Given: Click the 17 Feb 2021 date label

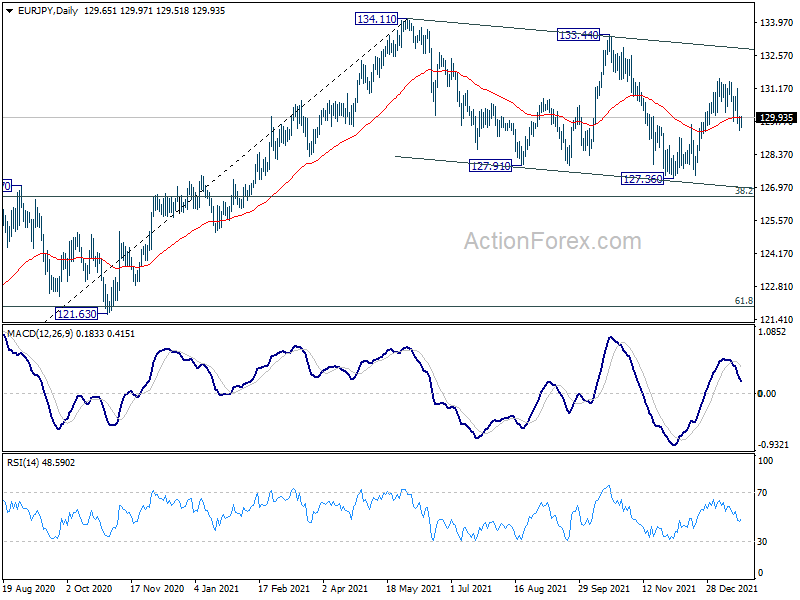Looking at the screenshot, I should coord(284,588).
